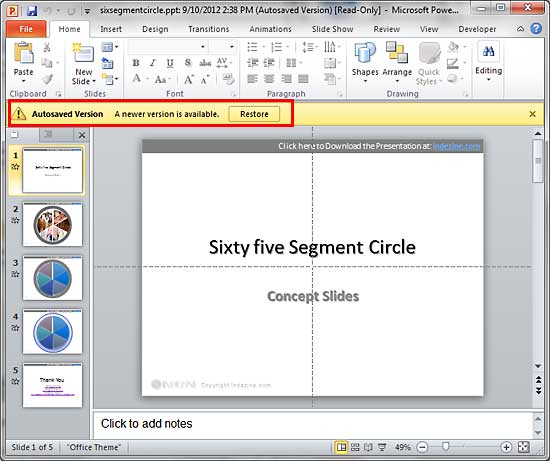
Task: Close the slide thumbnail pane
Action: (x=82, y=135)
